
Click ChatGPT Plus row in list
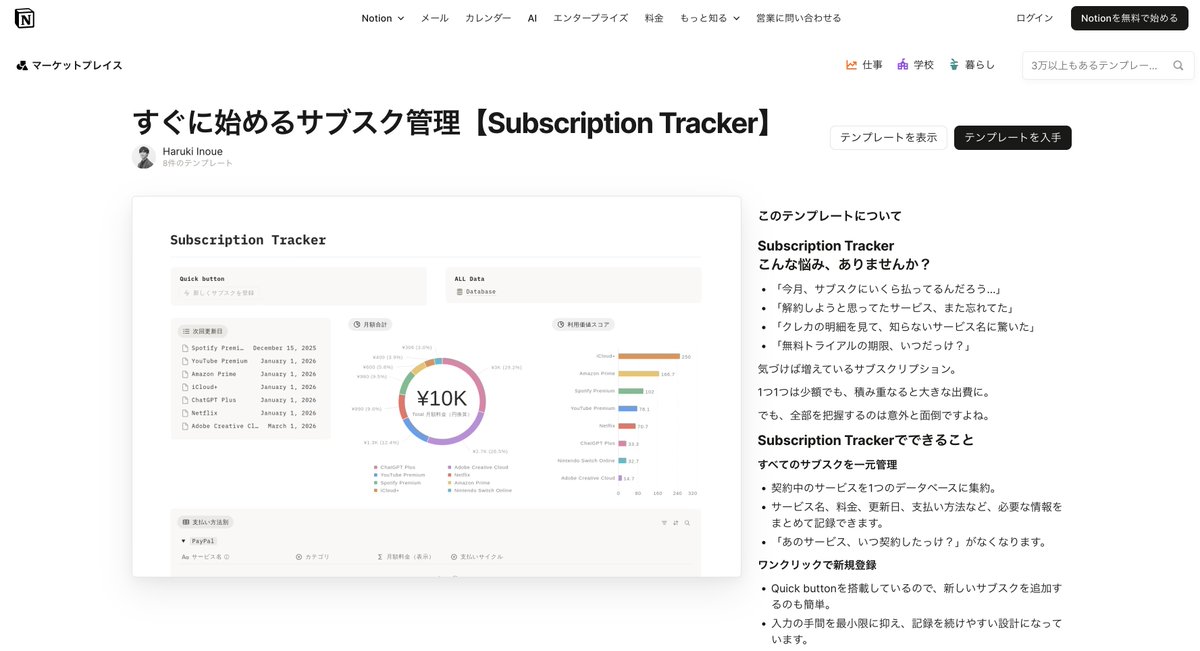(249, 400)
